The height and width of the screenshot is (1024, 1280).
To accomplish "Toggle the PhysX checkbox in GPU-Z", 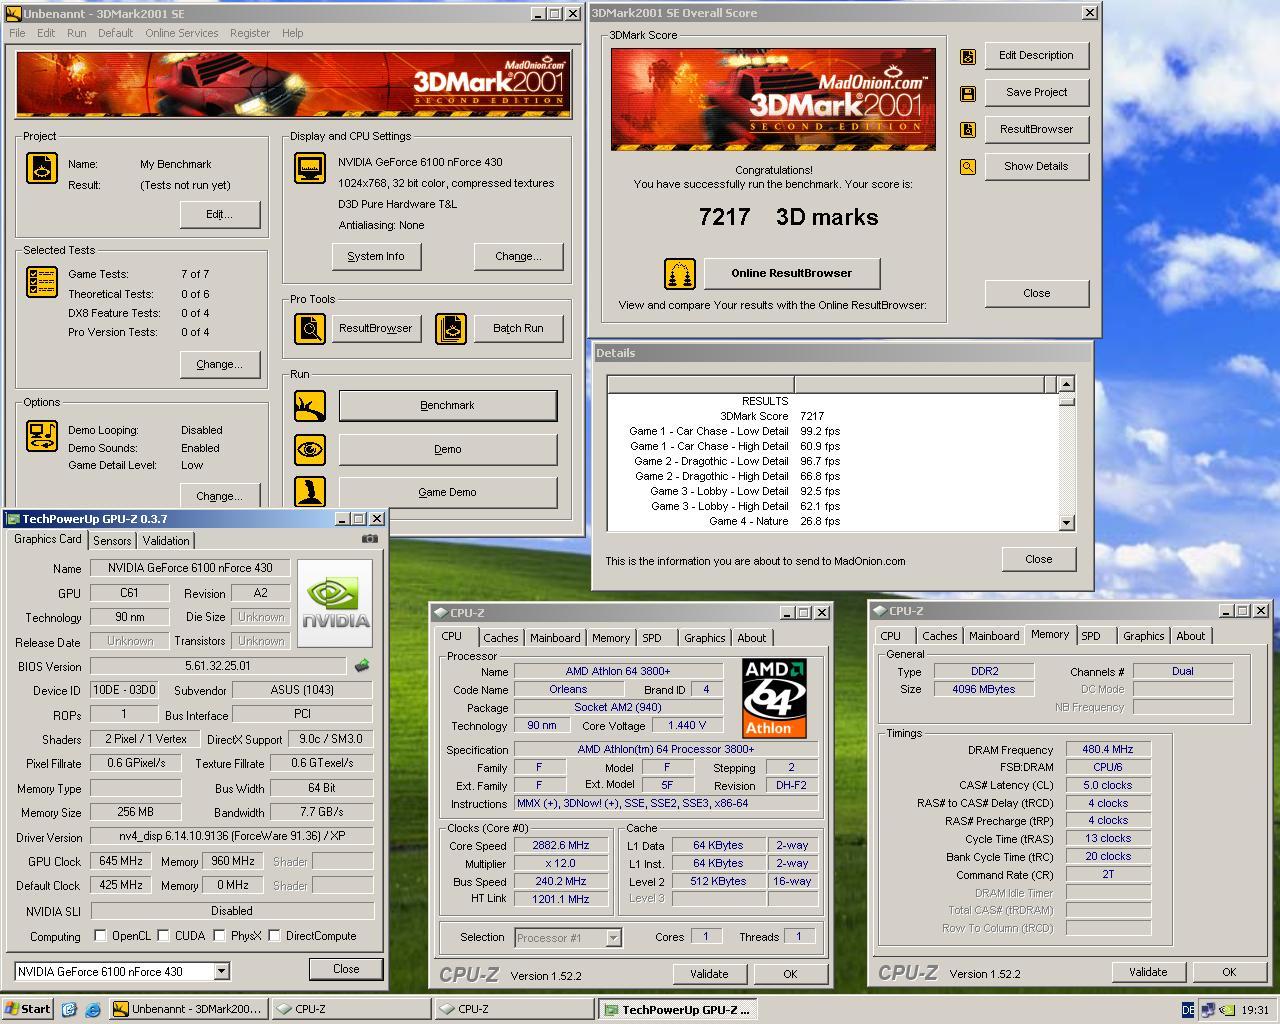I will pyautogui.click(x=219, y=936).
